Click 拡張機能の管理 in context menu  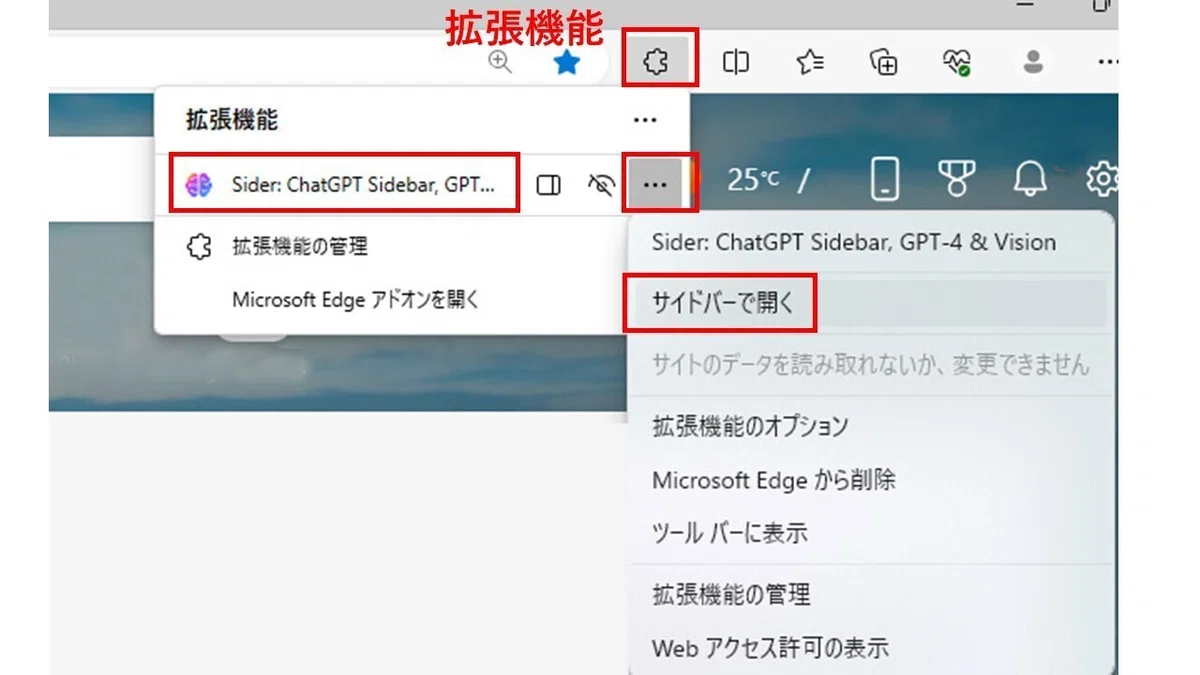(x=731, y=594)
